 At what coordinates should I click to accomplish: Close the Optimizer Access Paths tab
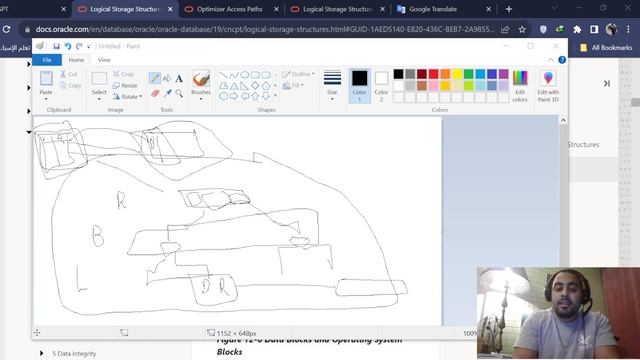pyautogui.click(x=276, y=9)
